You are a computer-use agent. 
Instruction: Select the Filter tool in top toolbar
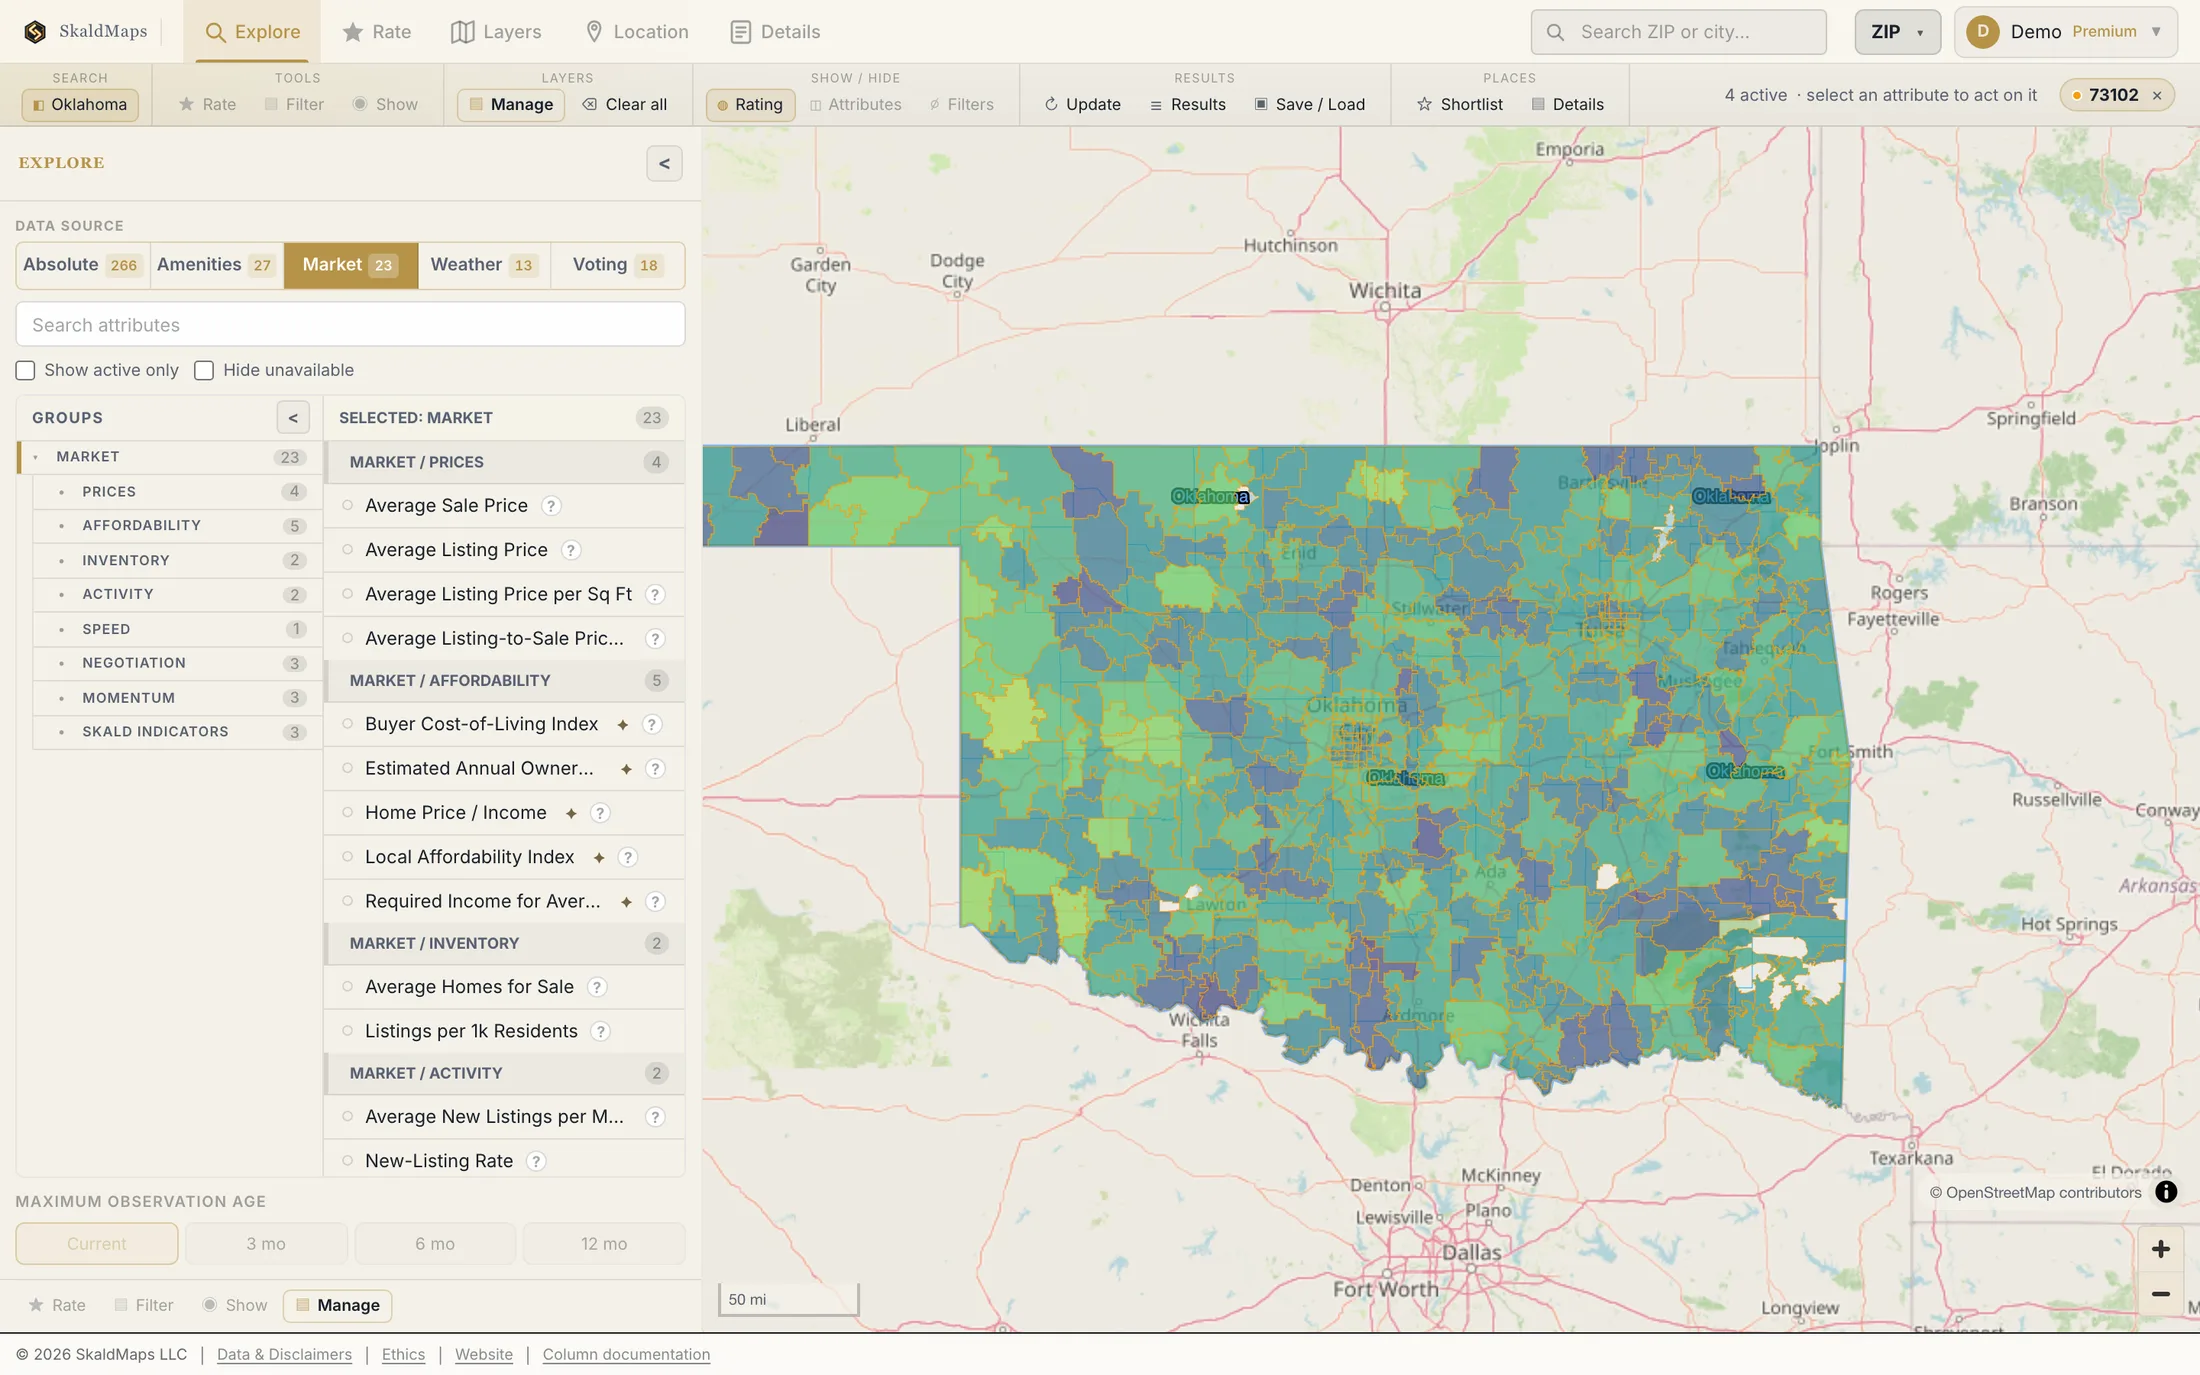(294, 104)
